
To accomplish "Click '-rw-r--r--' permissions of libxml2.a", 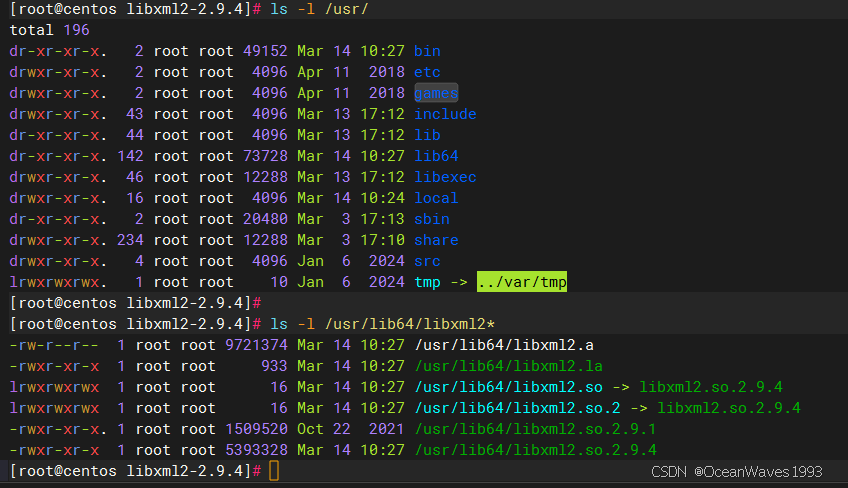I will [54, 345].
